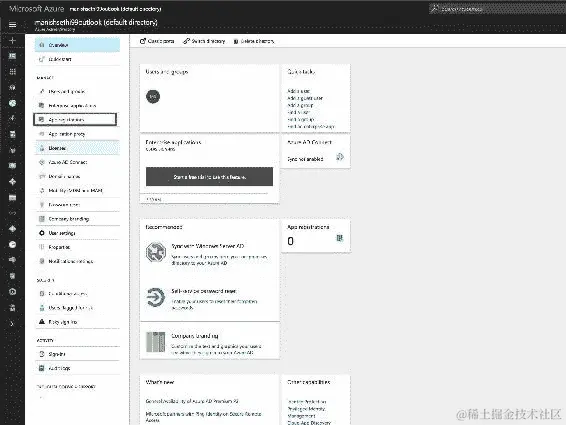The height and width of the screenshot is (425, 566).
Task: Open Users and groups menu item
Action: [x=77, y=92]
